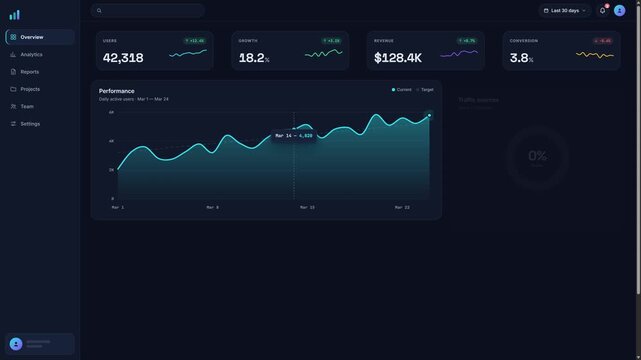Click the Performance chart title
Image resolution: width=641 pixels, height=360 pixels.
117,91
